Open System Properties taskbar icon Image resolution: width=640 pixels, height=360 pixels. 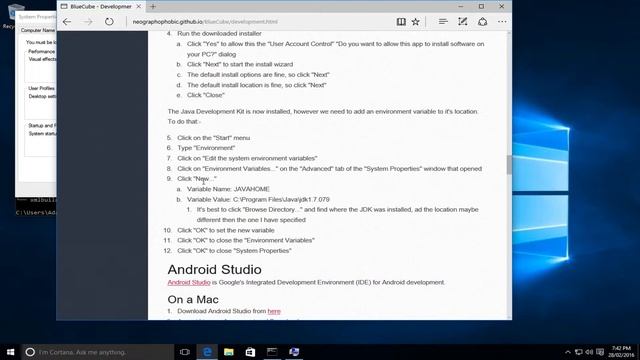tap(294, 352)
